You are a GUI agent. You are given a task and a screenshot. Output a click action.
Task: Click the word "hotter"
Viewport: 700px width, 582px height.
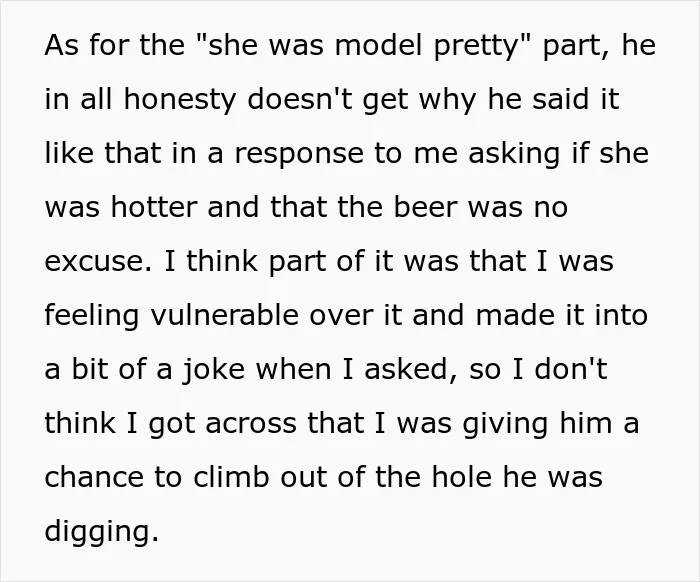pyautogui.click(x=154, y=207)
